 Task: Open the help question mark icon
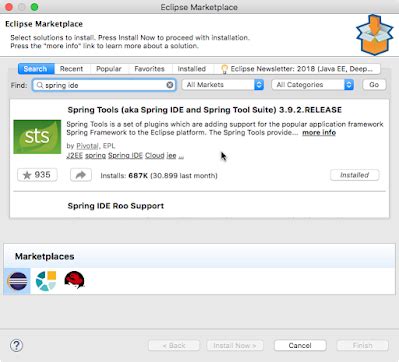pyautogui.click(x=16, y=345)
